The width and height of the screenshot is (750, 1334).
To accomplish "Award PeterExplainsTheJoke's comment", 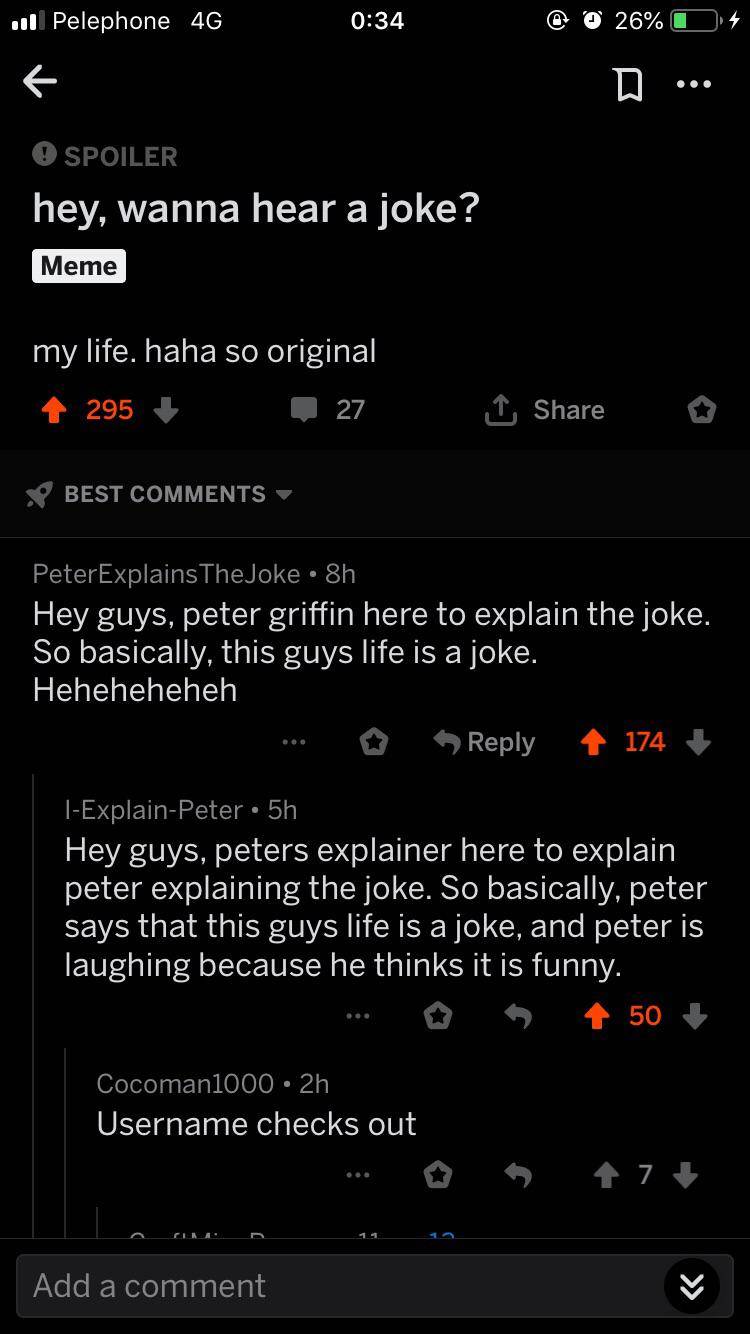I will (x=374, y=742).
